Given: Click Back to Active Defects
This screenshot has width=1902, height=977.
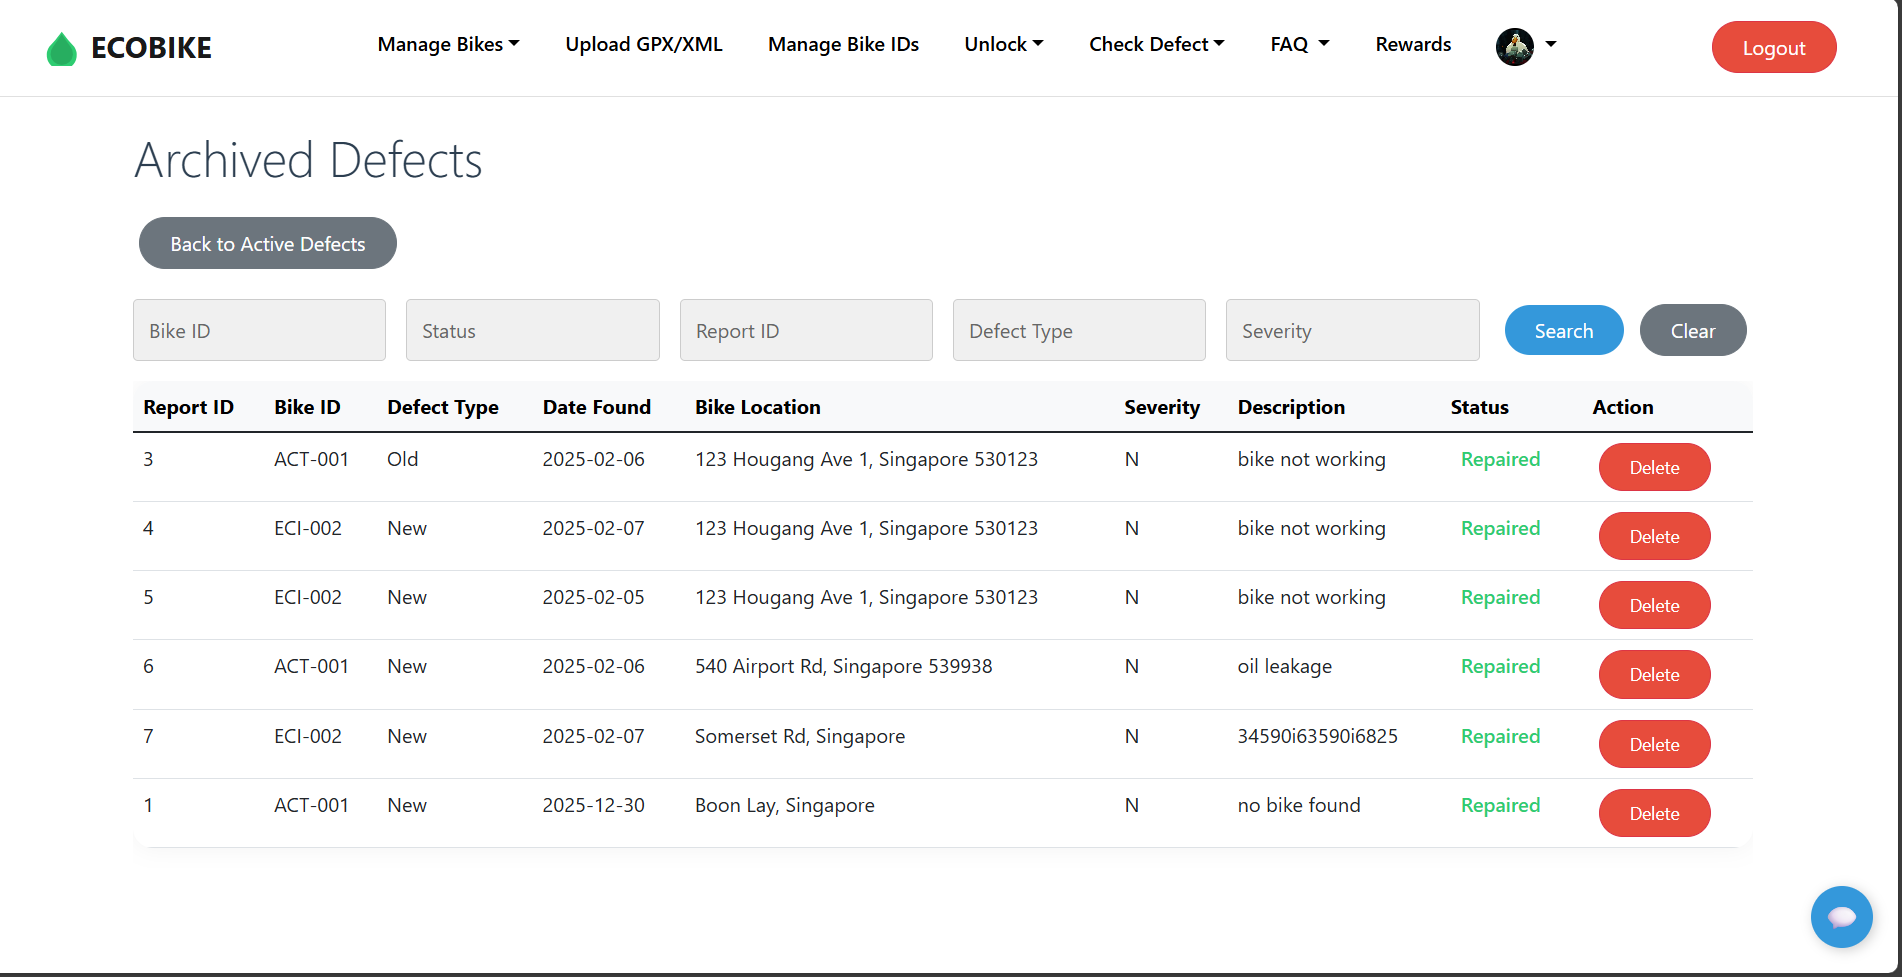Looking at the screenshot, I should coord(267,244).
